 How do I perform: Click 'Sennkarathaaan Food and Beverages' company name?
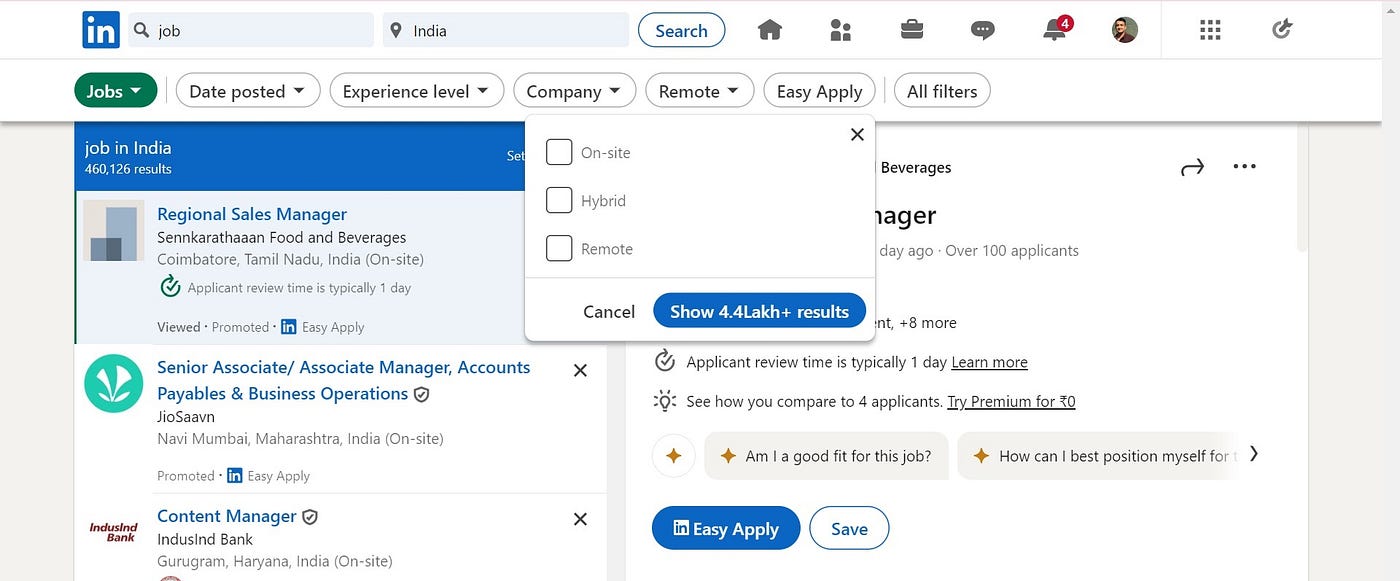click(281, 237)
